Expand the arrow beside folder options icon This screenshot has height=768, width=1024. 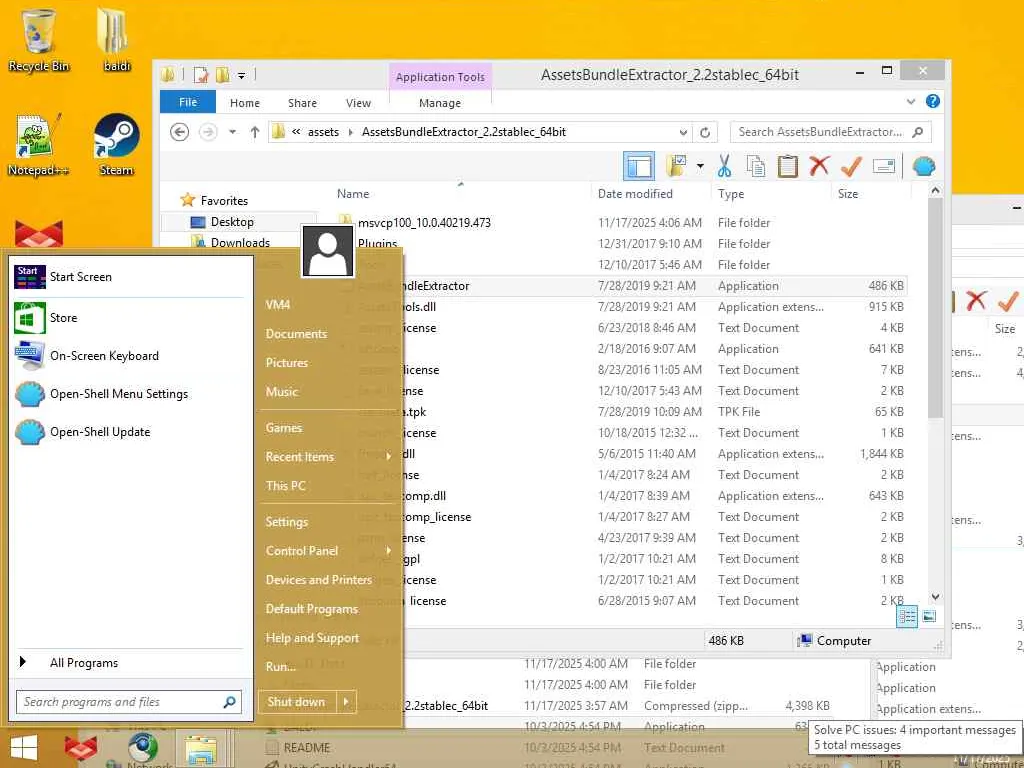(x=700, y=167)
